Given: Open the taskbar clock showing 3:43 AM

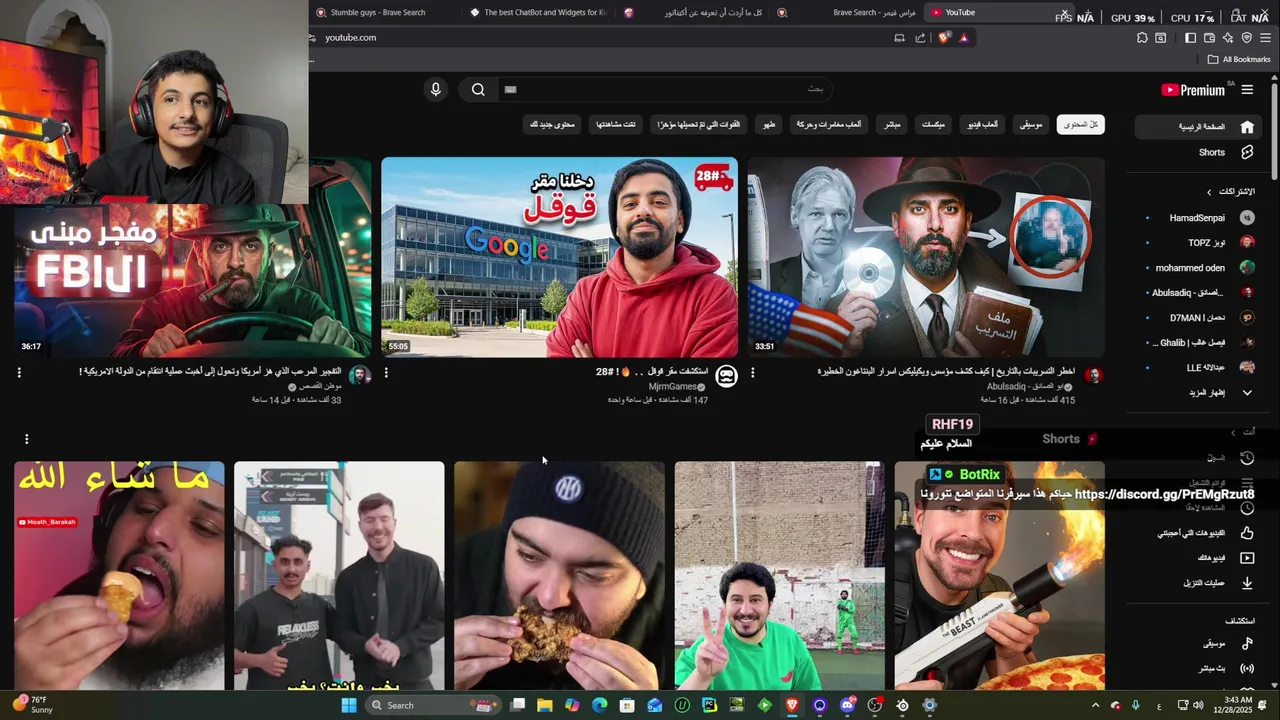Looking at the screenshot, I should click(1236, 705).
